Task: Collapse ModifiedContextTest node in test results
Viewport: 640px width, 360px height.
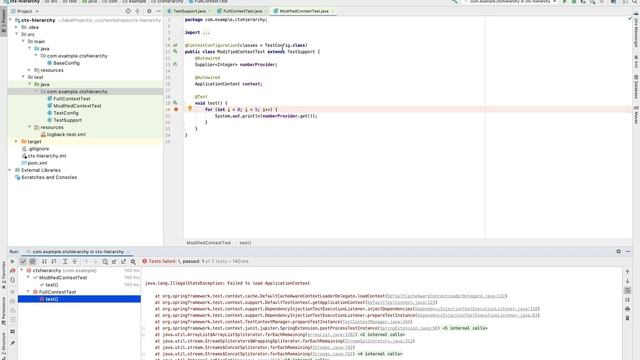Action: [x=28, y=278]
